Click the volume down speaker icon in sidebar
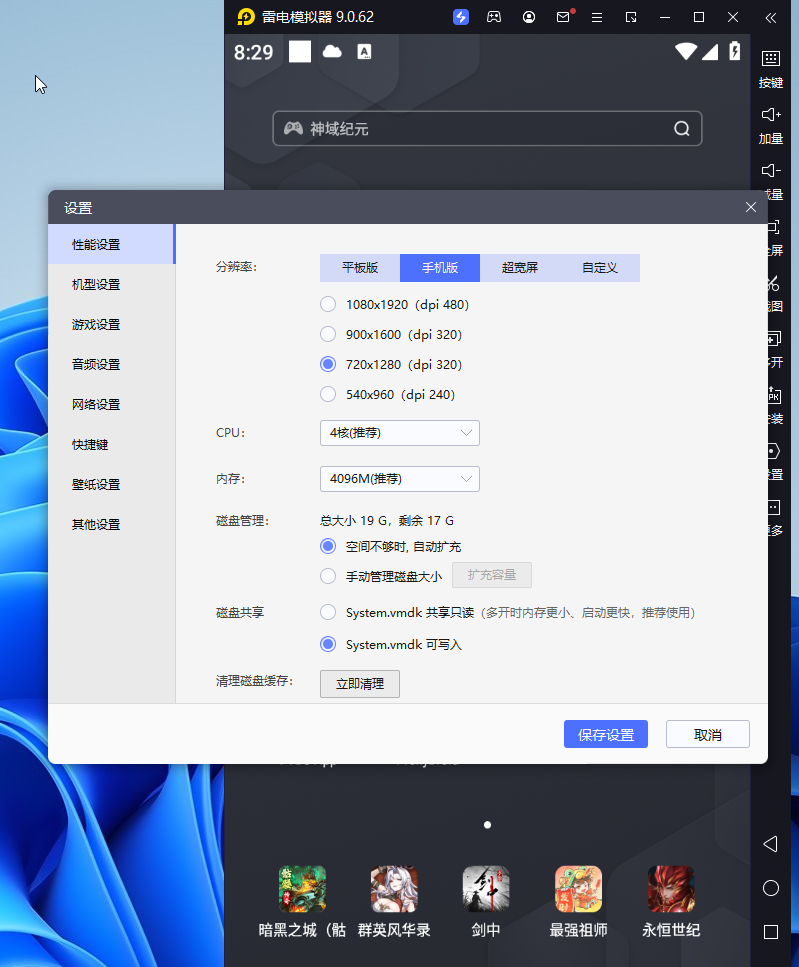This screenshot has width=799, height=967. (x=771, y=171)
